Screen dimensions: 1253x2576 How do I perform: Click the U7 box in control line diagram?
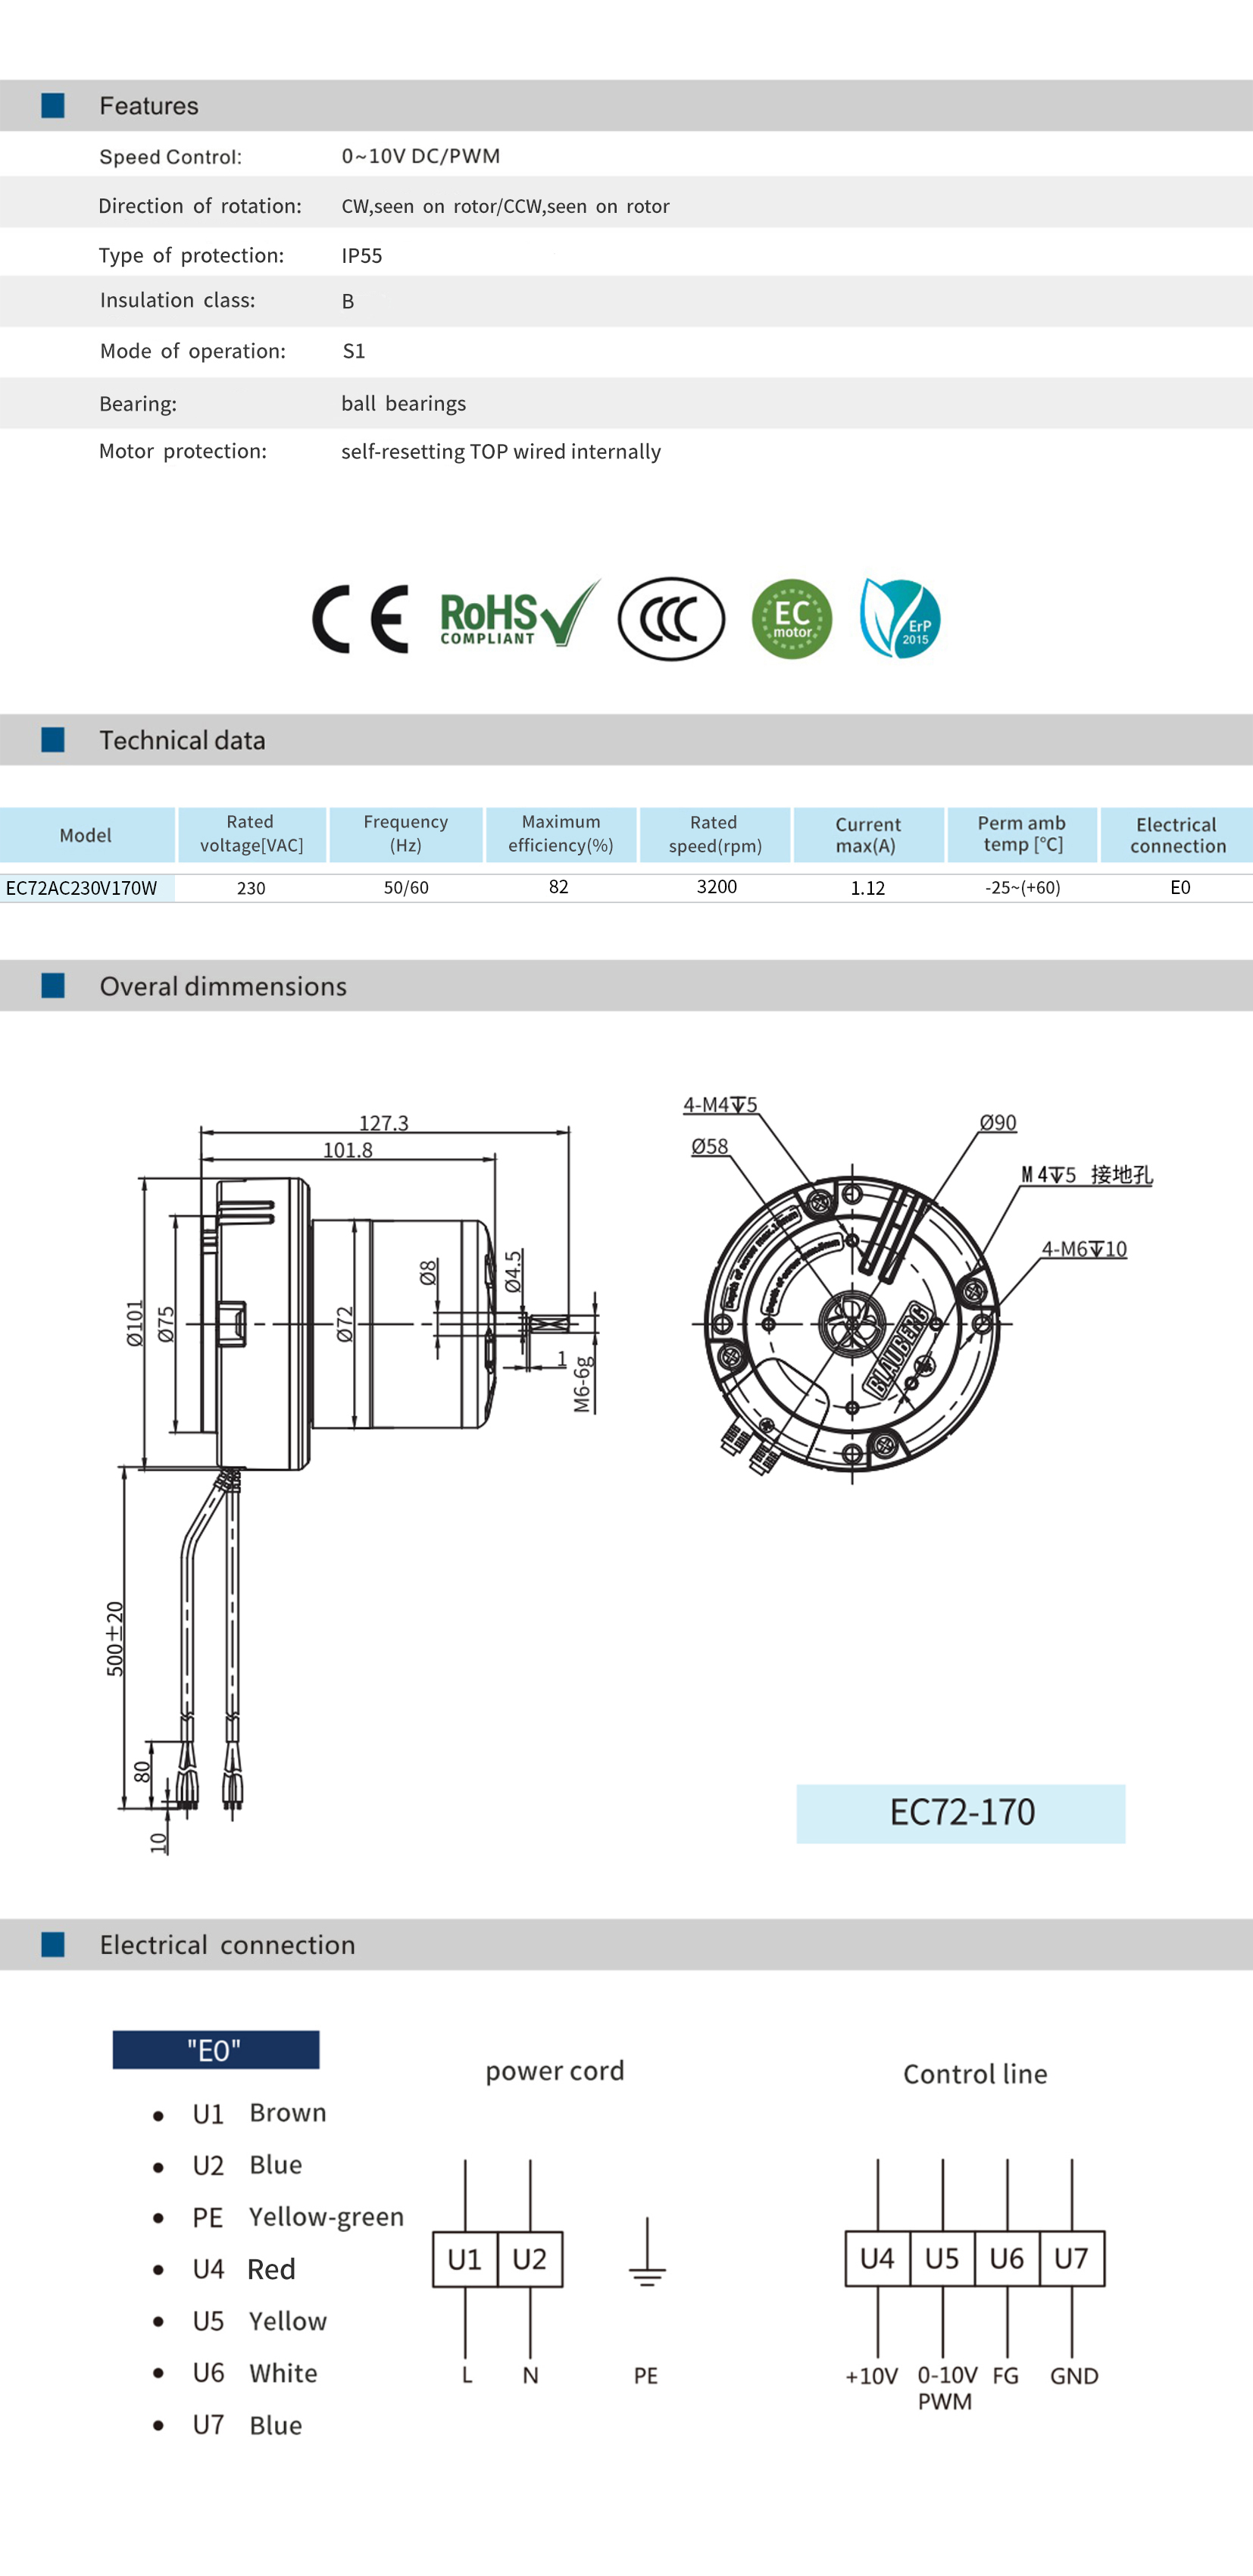point(1072,2258)
